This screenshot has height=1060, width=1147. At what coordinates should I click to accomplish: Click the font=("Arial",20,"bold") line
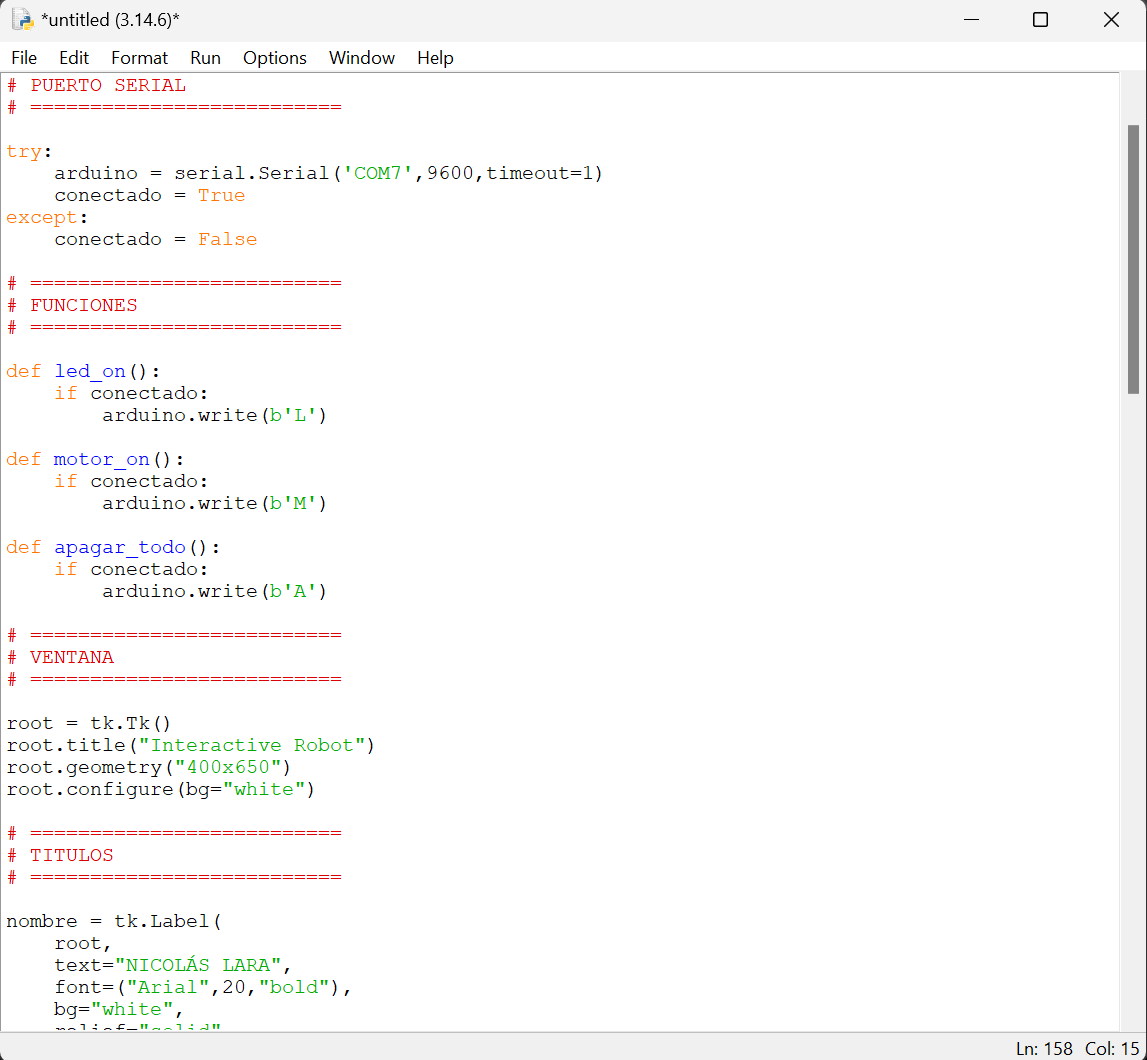coord(203,987)
